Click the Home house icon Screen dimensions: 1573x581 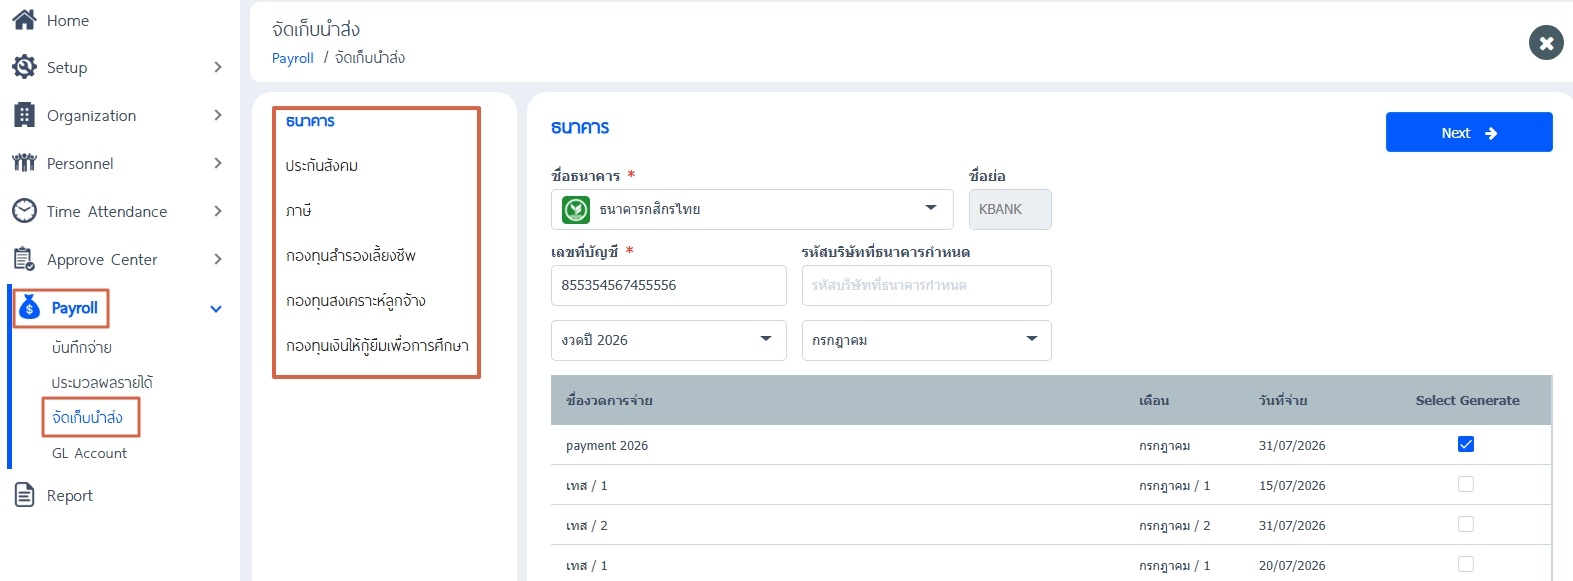[x=24, y=20]
